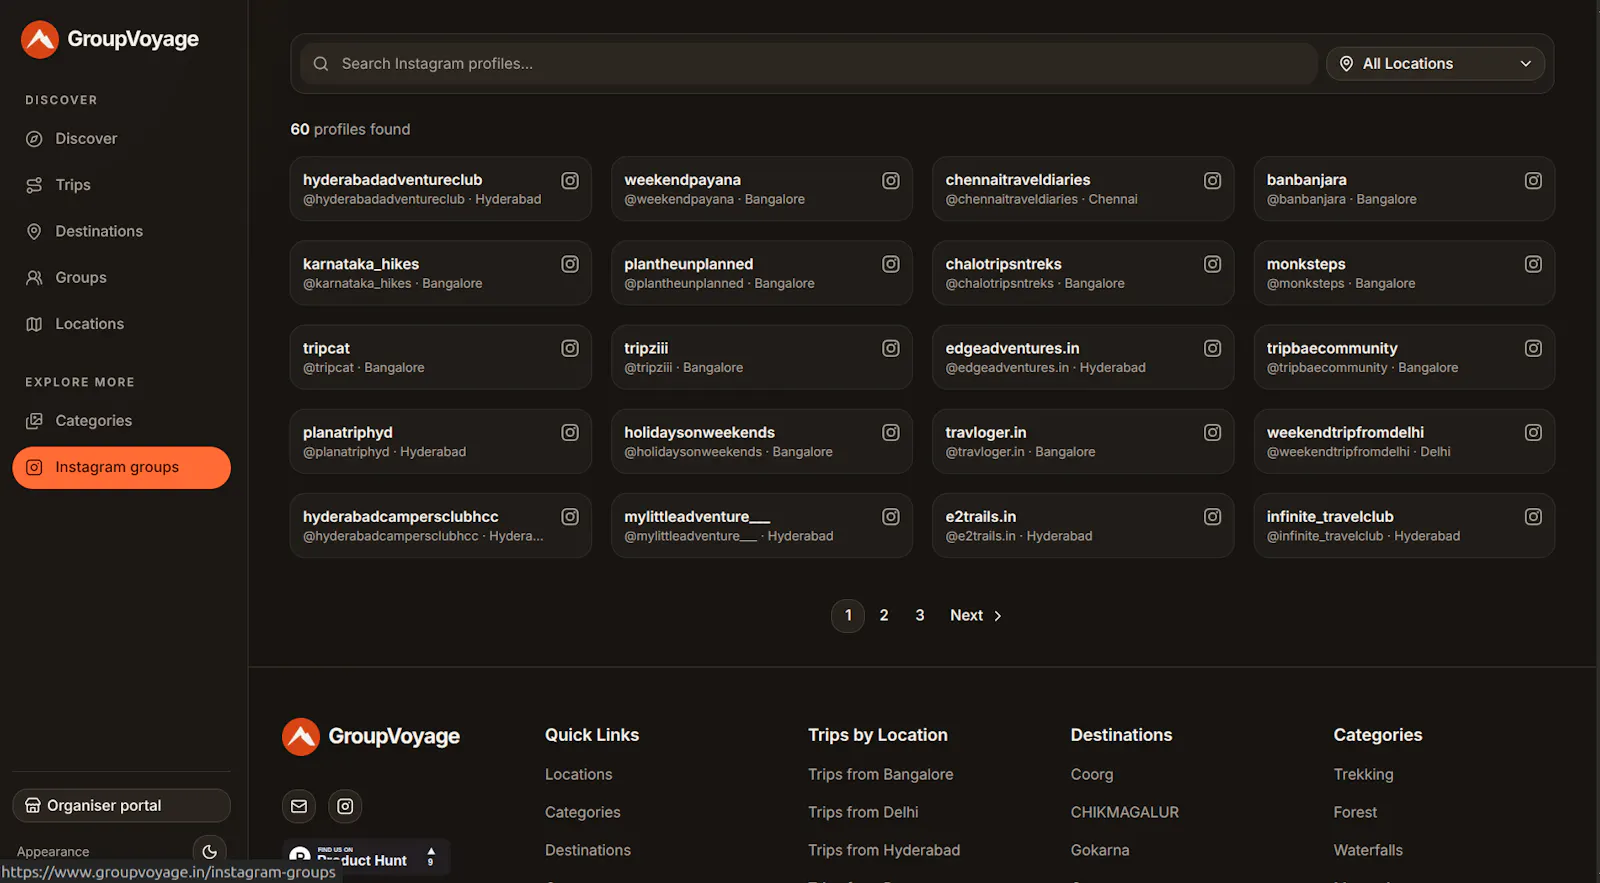The width and height of the screenshot is (1600, 883).
Task: Open Waterfalls category footer link
Action: 1368,851
